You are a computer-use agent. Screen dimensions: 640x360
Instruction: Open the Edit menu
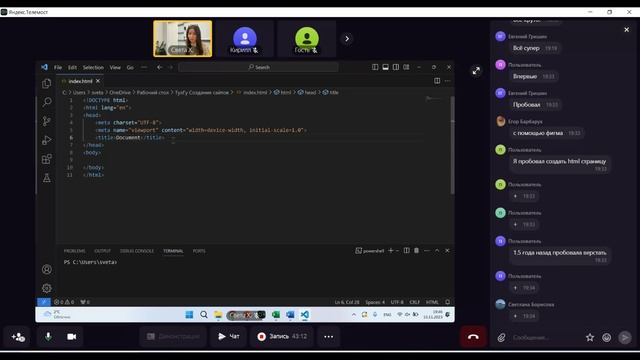pos(72,67)
